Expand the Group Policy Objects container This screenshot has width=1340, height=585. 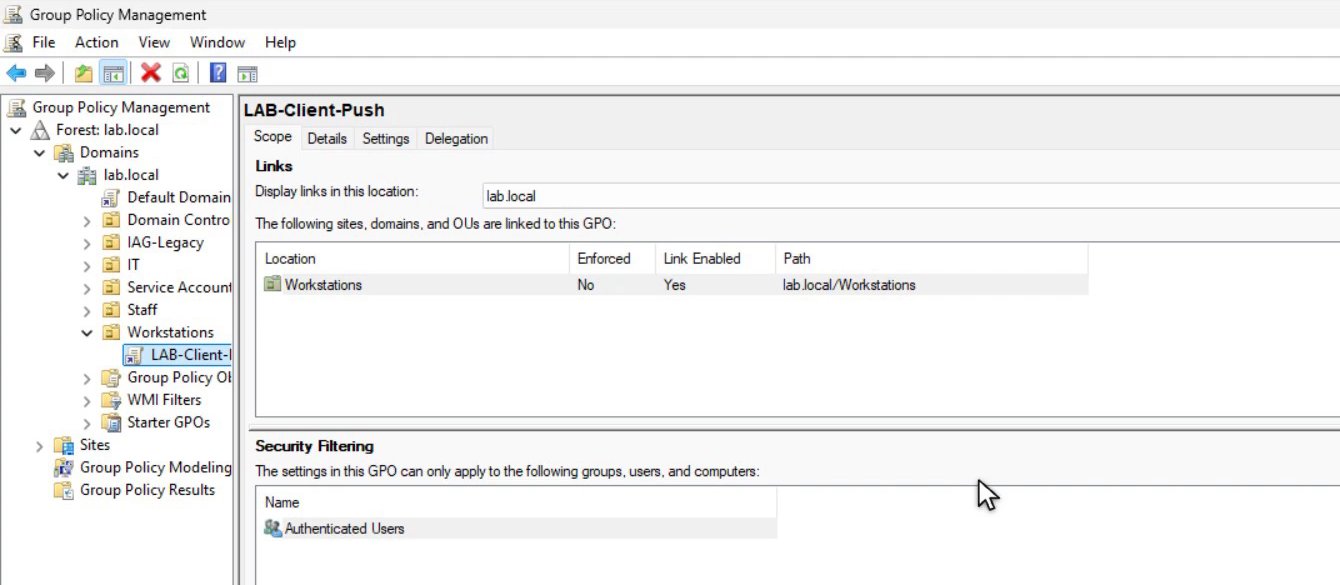click(88, 378)
